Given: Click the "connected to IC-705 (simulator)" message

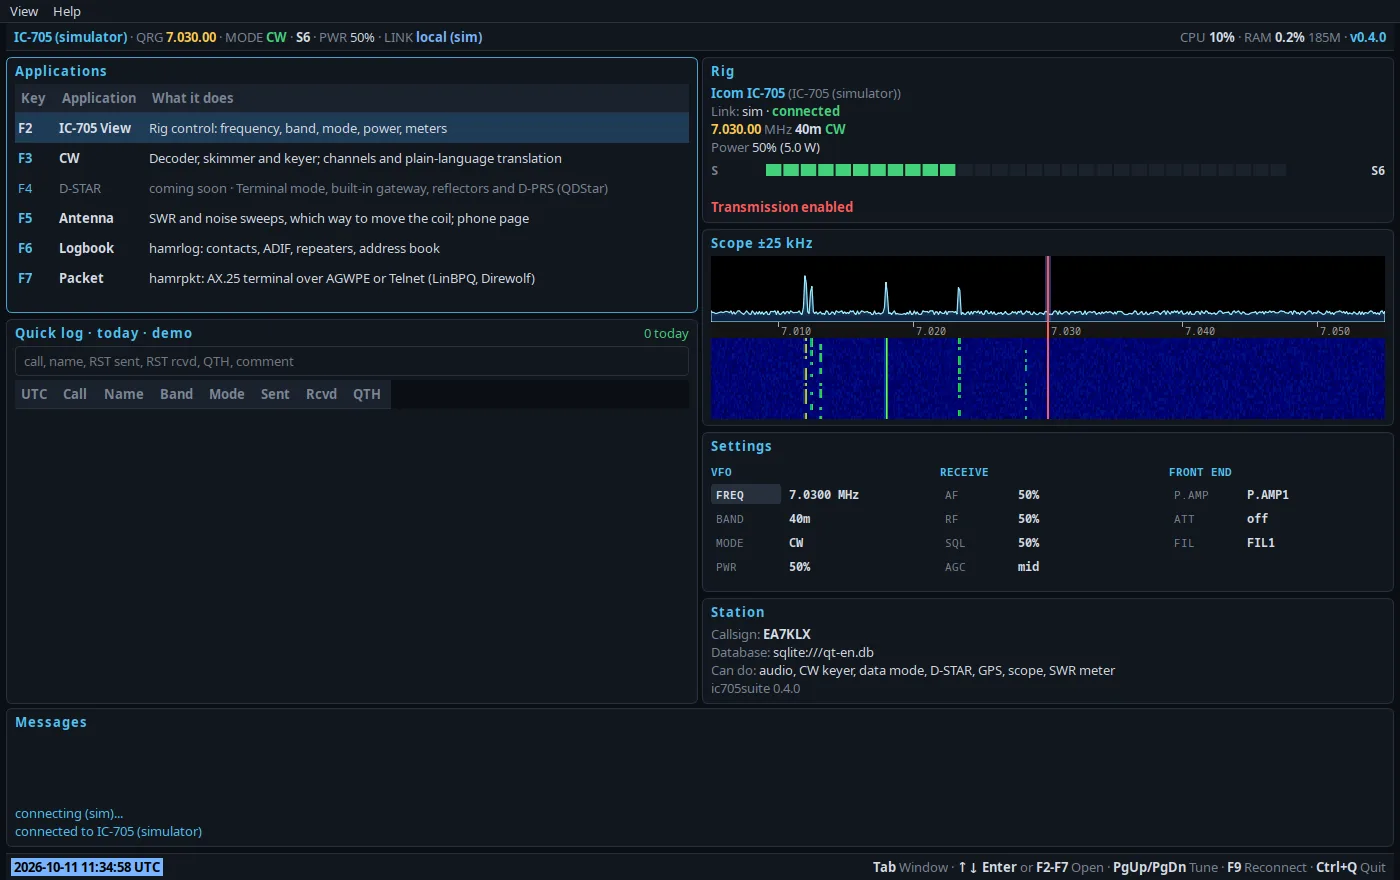Looking at the screenshot, I should (108, 831).
